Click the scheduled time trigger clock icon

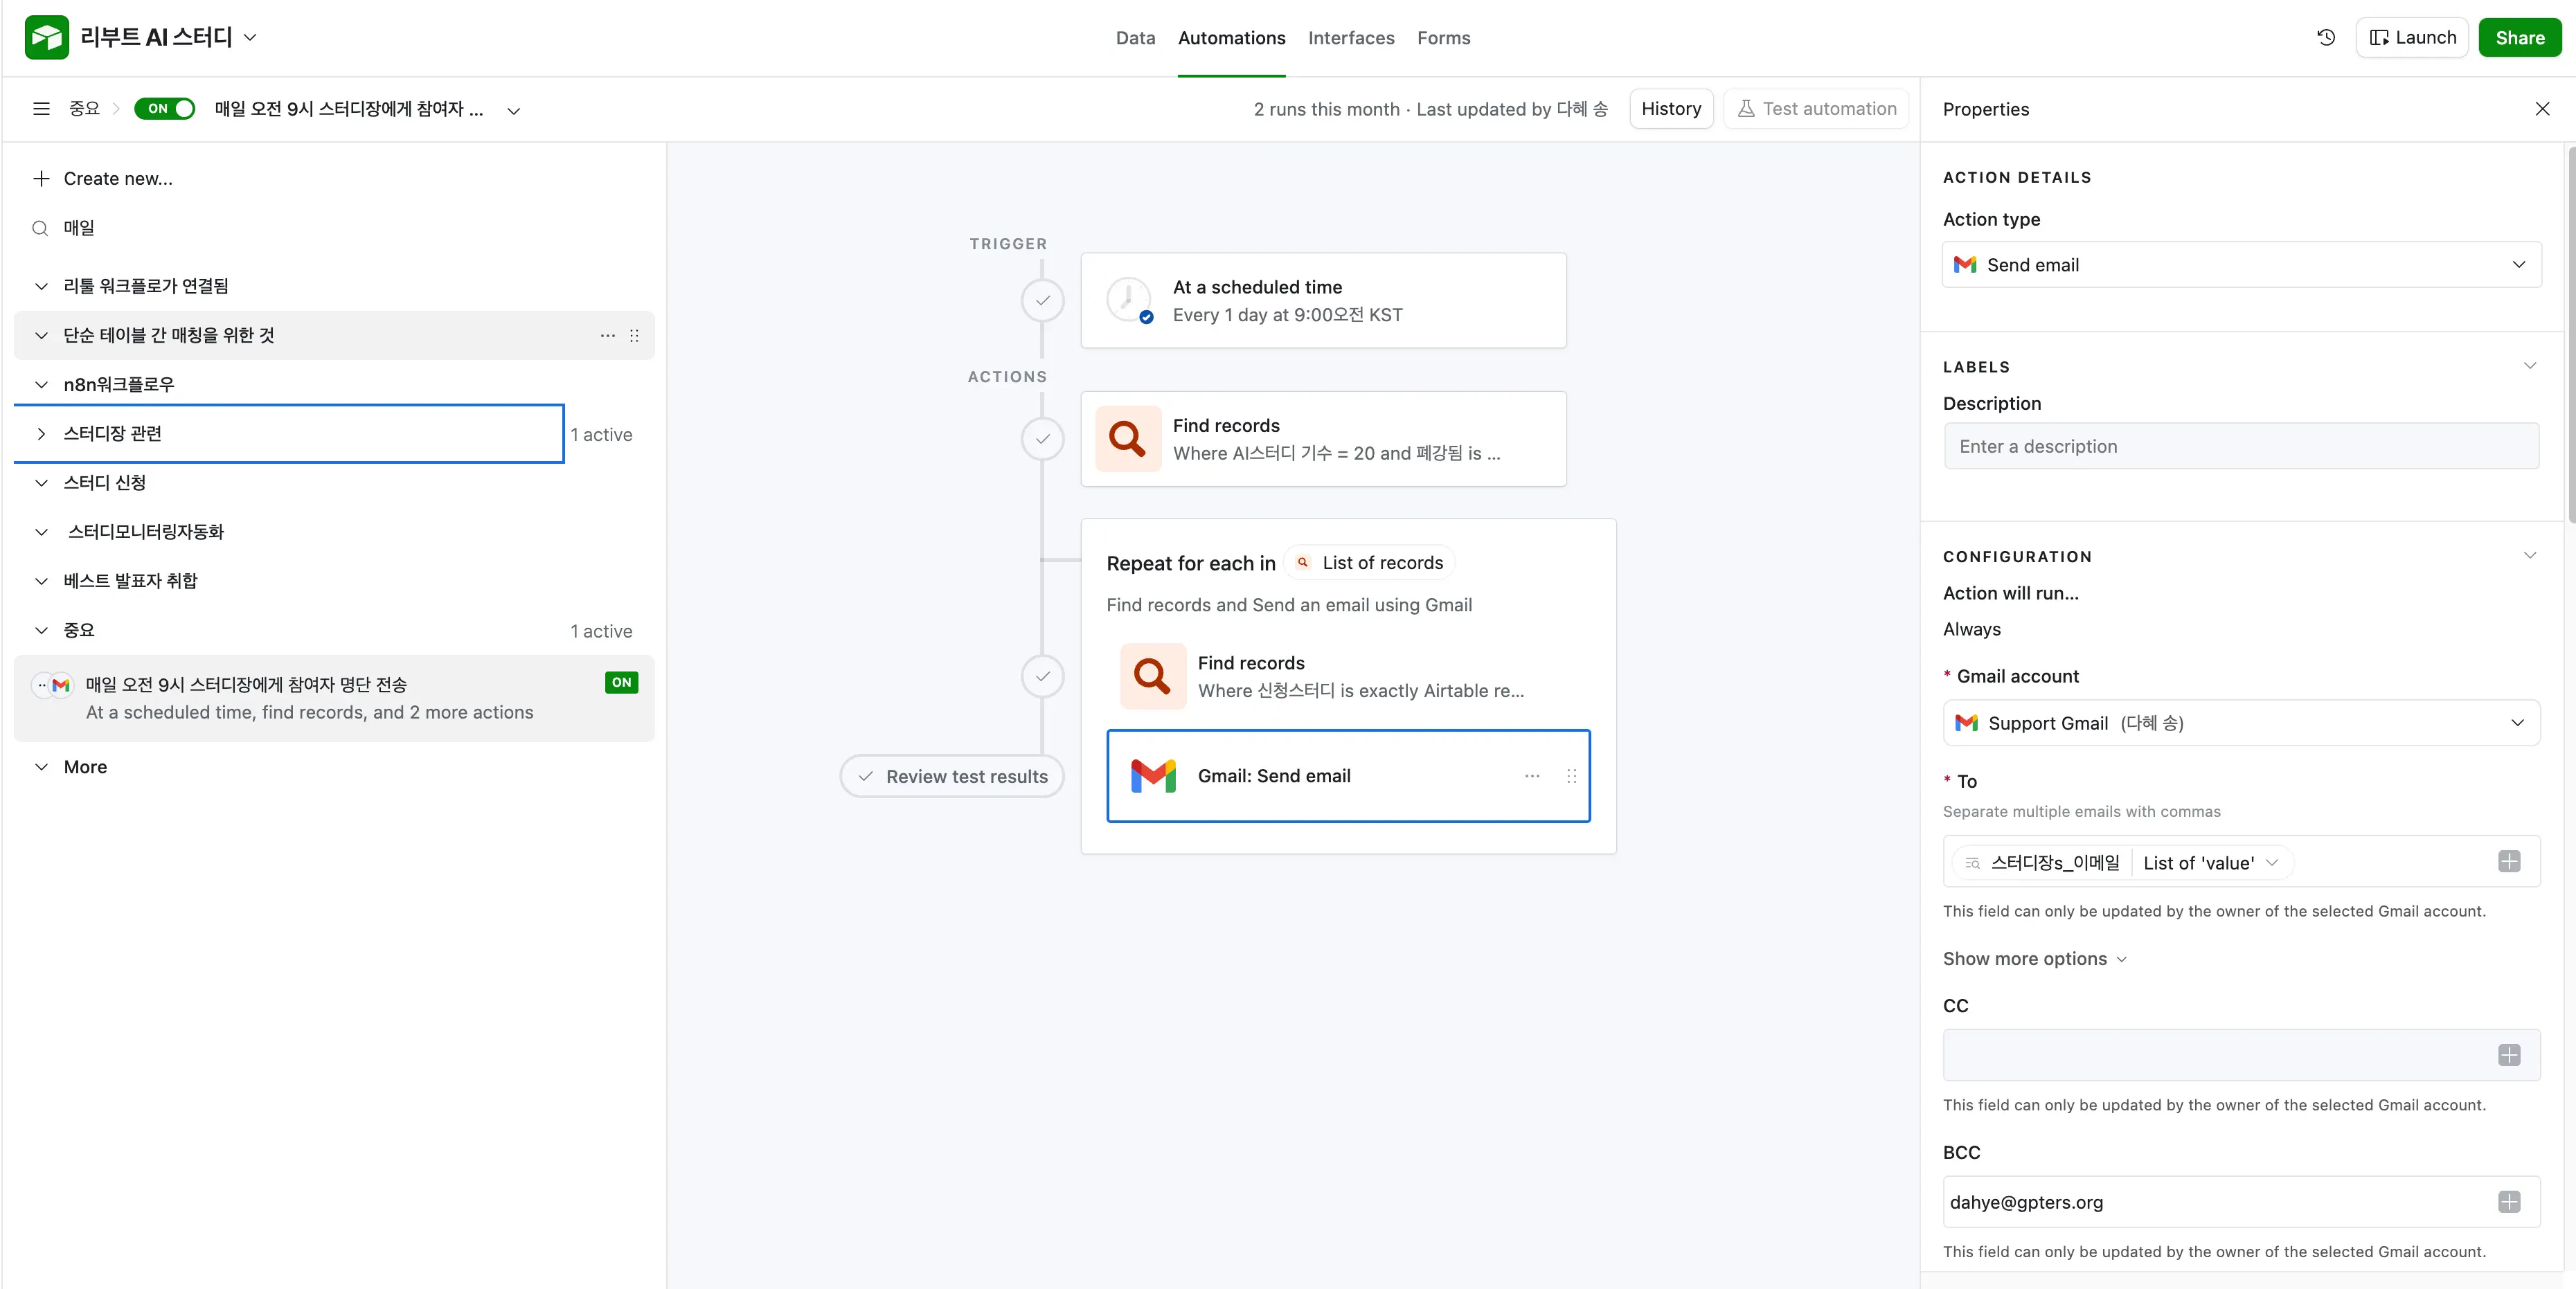[x=1129, y=300]
